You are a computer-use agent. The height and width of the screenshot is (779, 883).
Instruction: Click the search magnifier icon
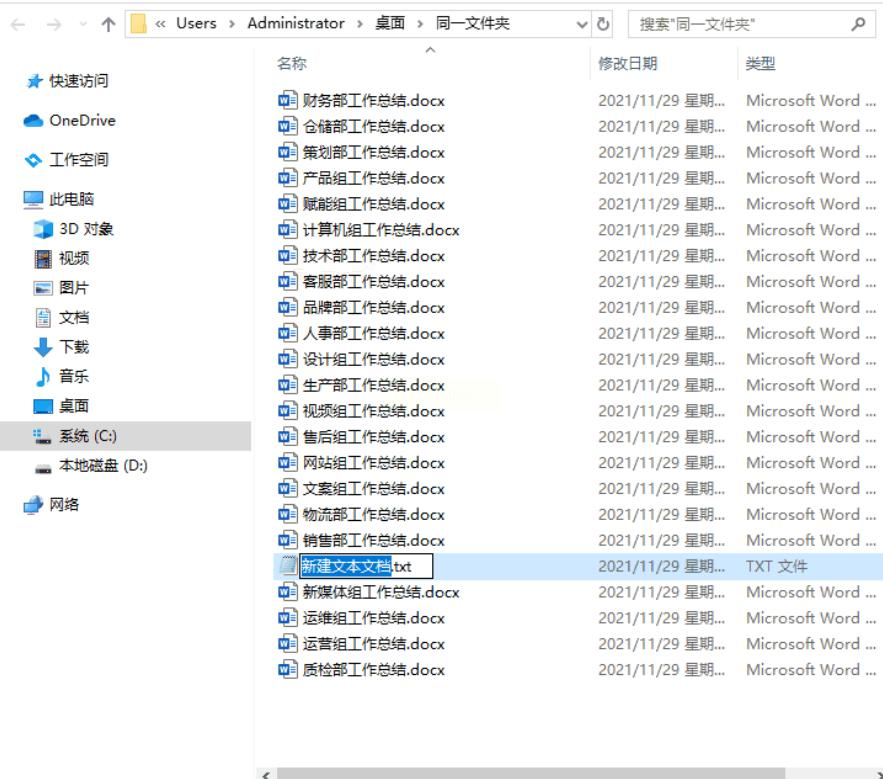pos(858,24)
